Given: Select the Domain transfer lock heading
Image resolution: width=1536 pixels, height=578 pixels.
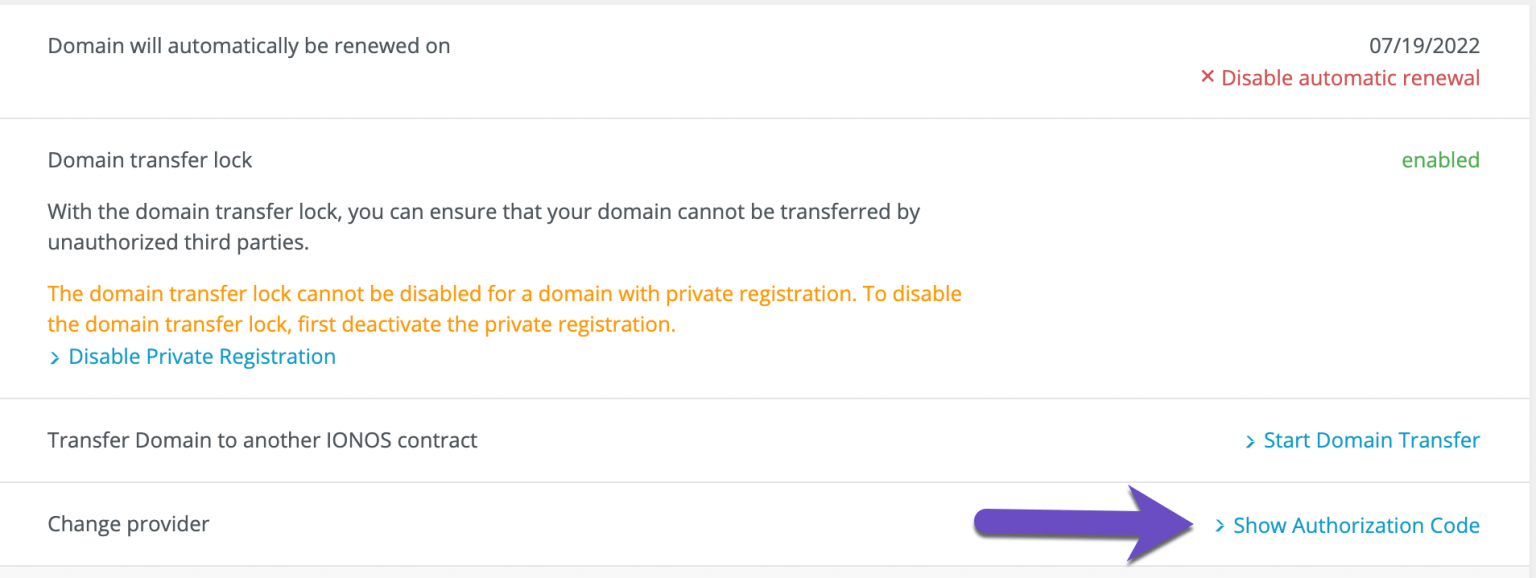Looking at the screenshot, I should pos(149,160).
